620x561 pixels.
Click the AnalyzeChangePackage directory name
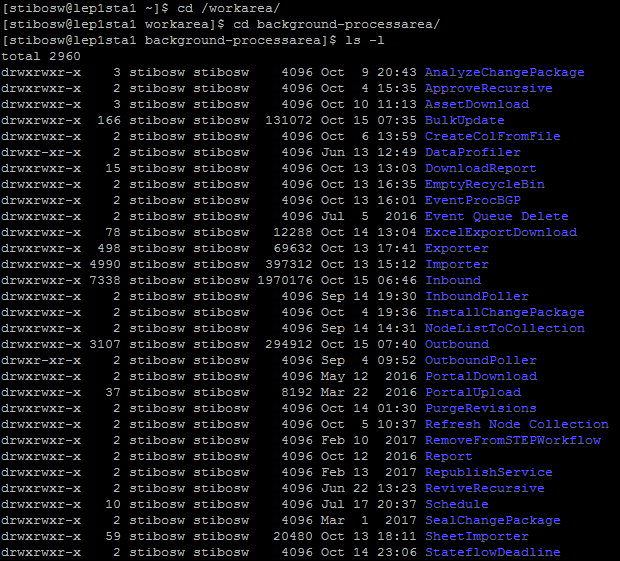(x=505, y=73)
